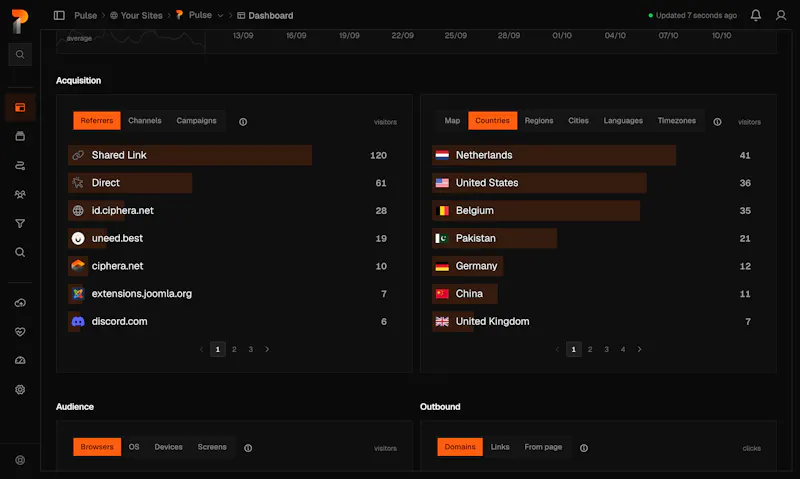Viewport: 800px width, 479px height.
Task: Click the bottom help circle sidebar icon
Action: pos(20,460)
